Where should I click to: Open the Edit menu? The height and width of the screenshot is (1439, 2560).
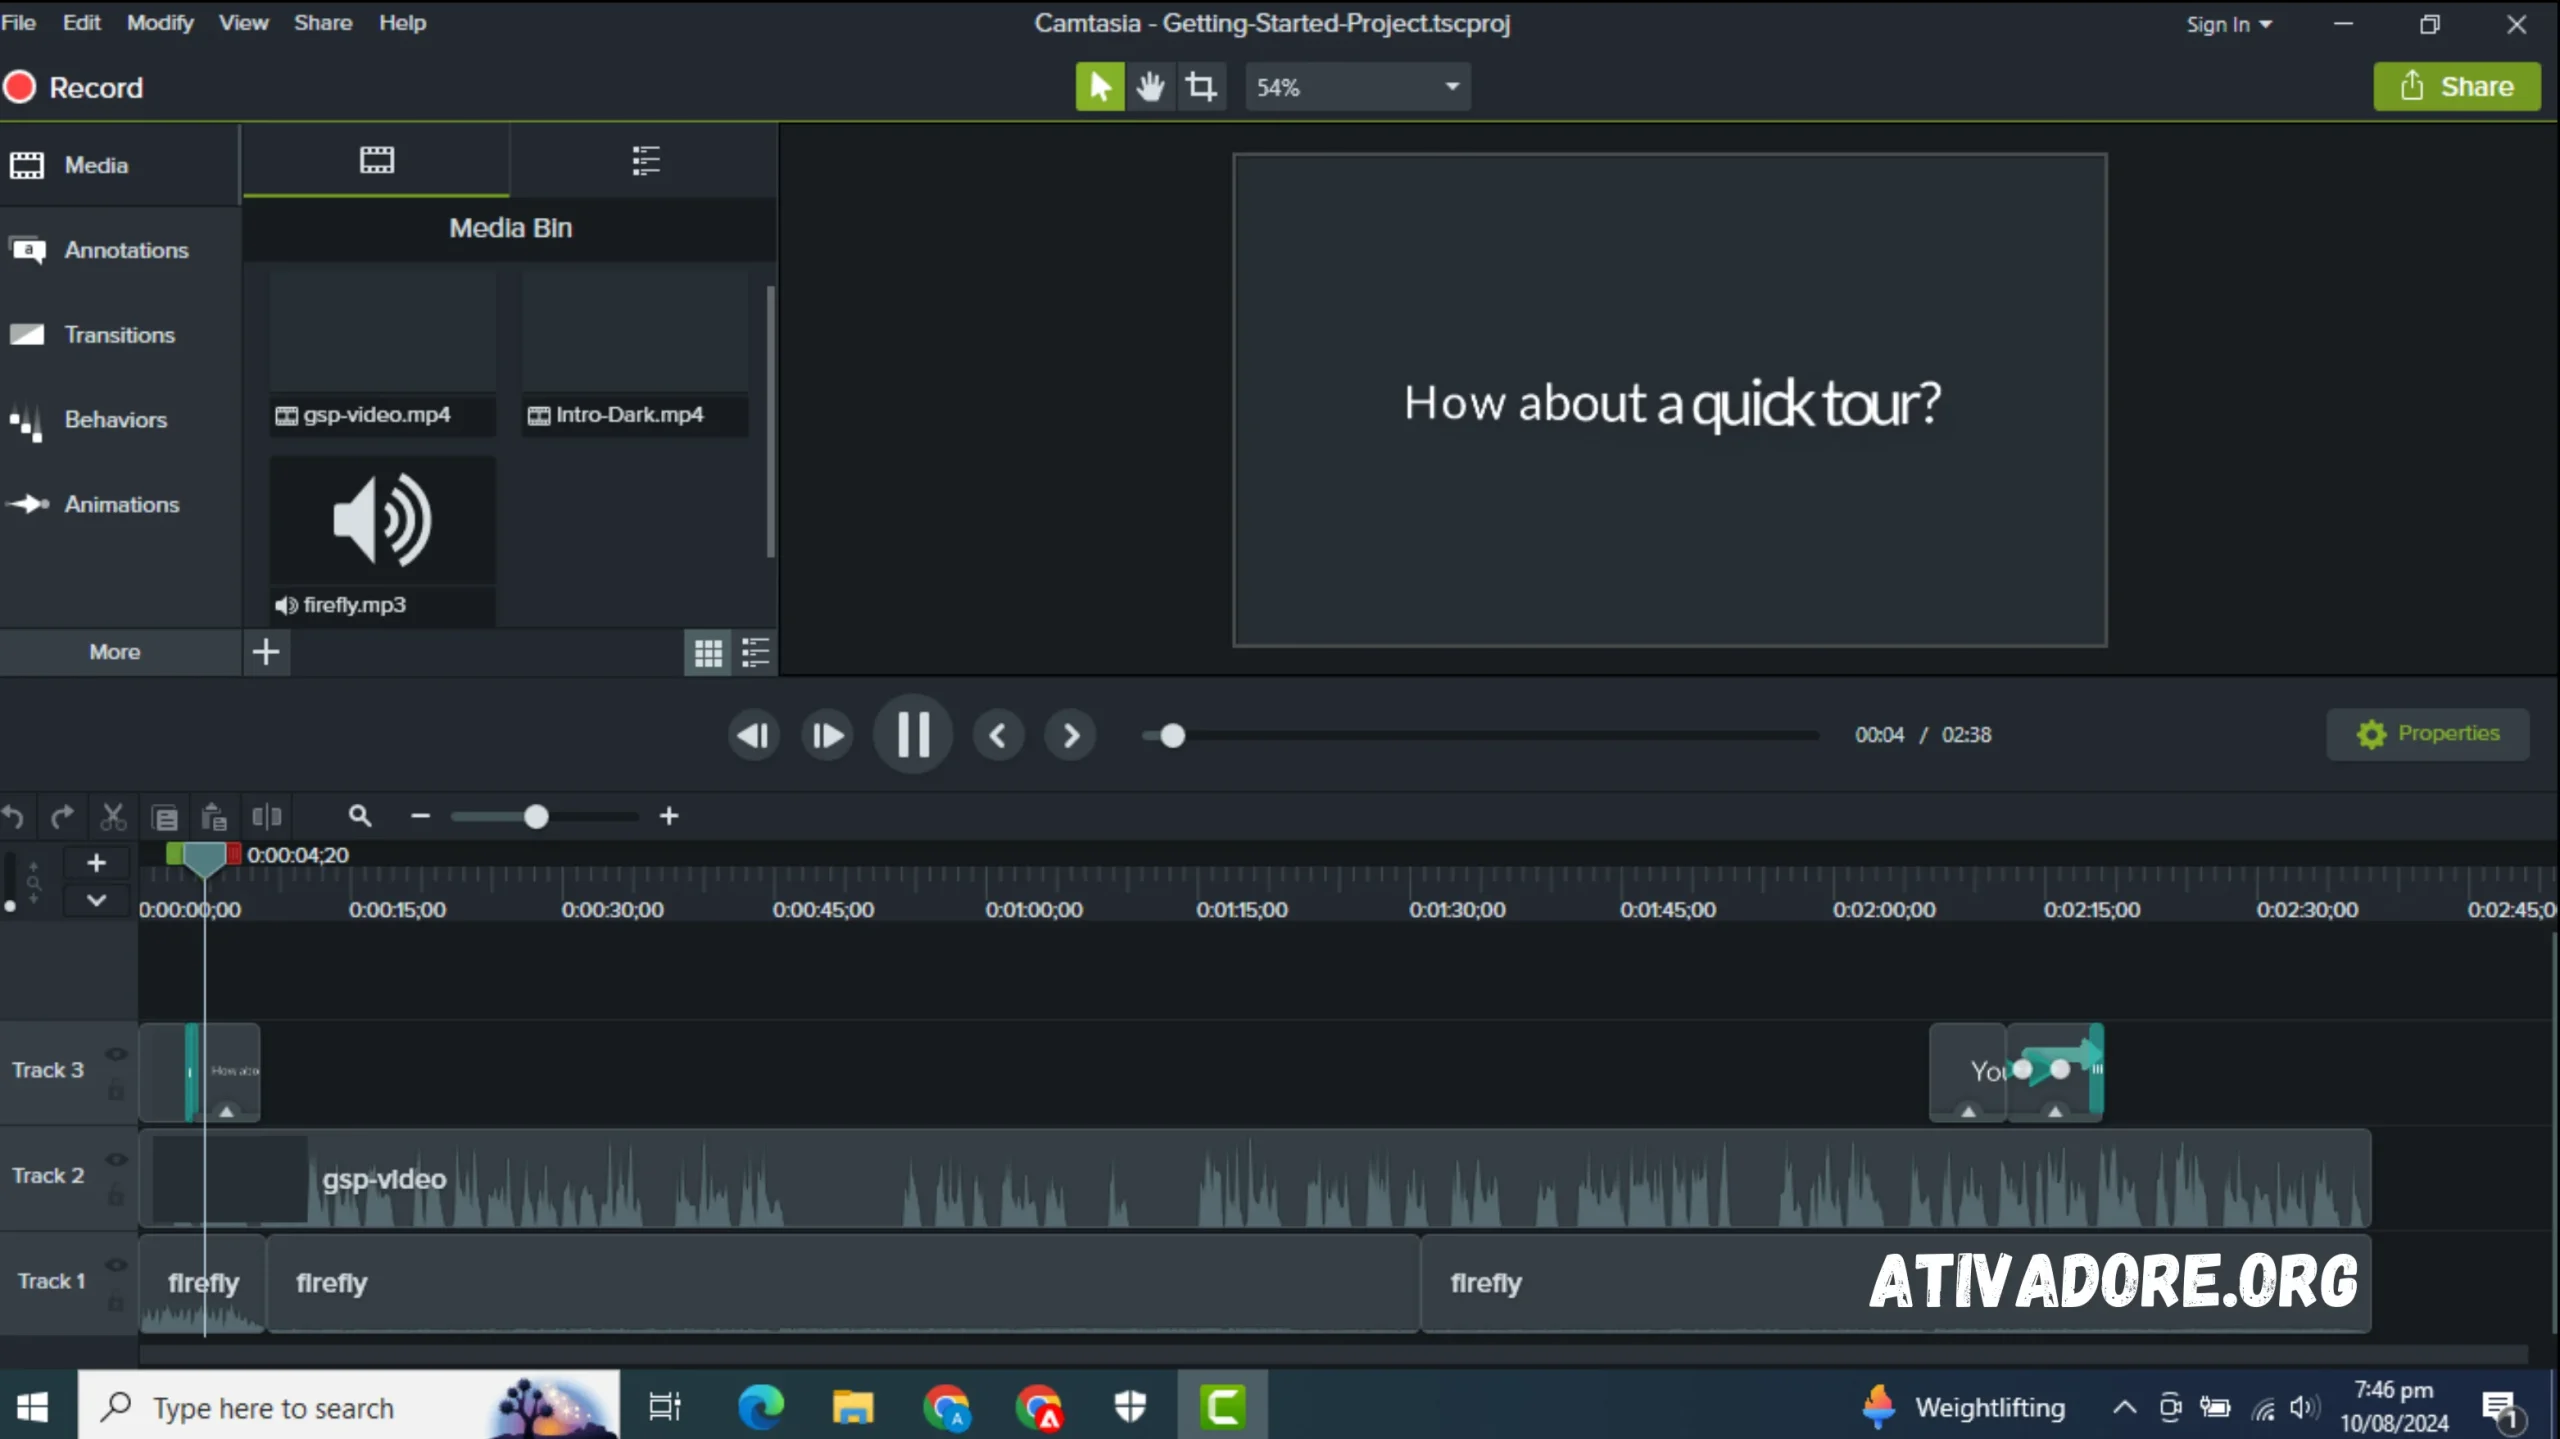[81, 22]
